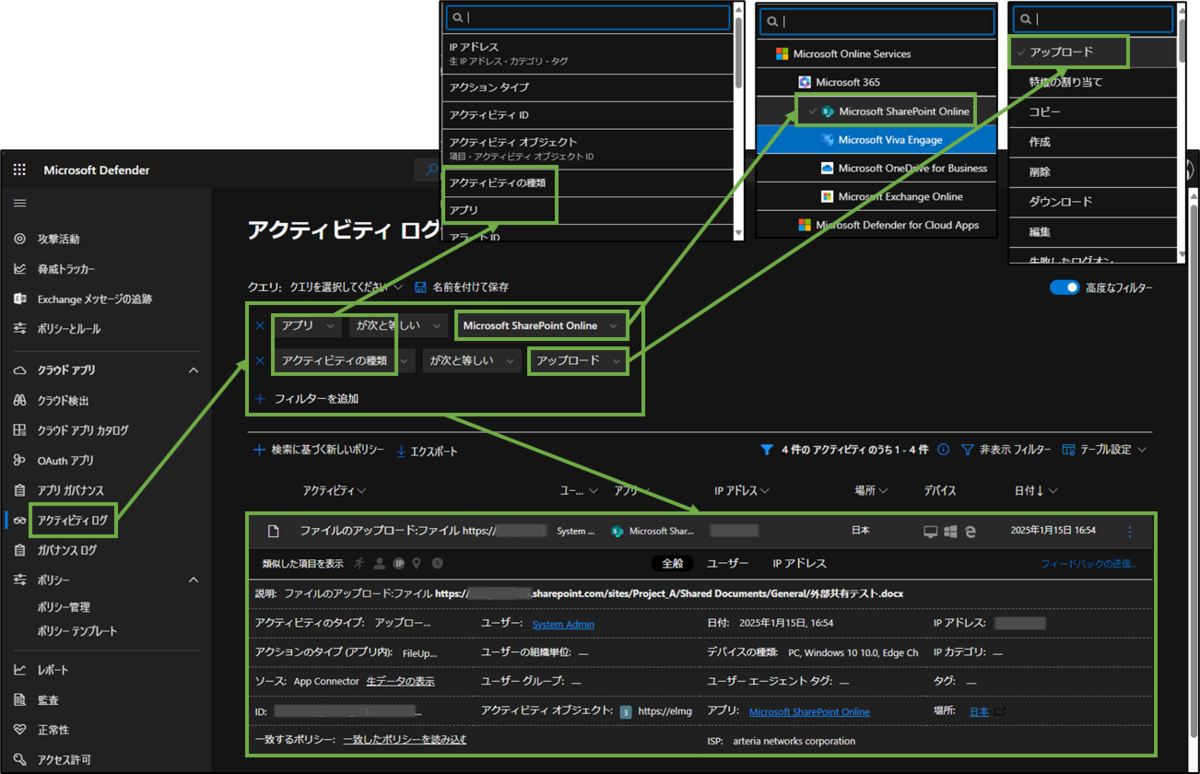Open the System Admin user link

[563, 624]
